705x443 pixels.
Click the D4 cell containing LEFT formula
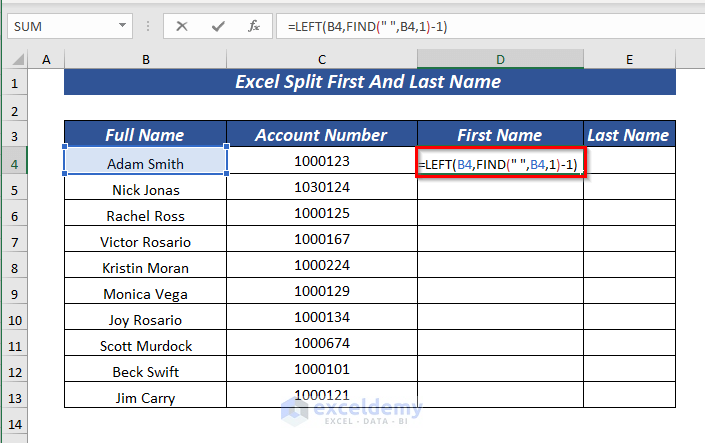500,162
